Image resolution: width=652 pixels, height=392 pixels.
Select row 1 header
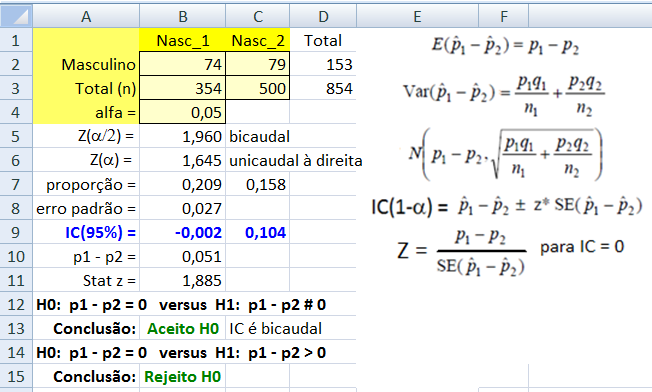[16, 40]
